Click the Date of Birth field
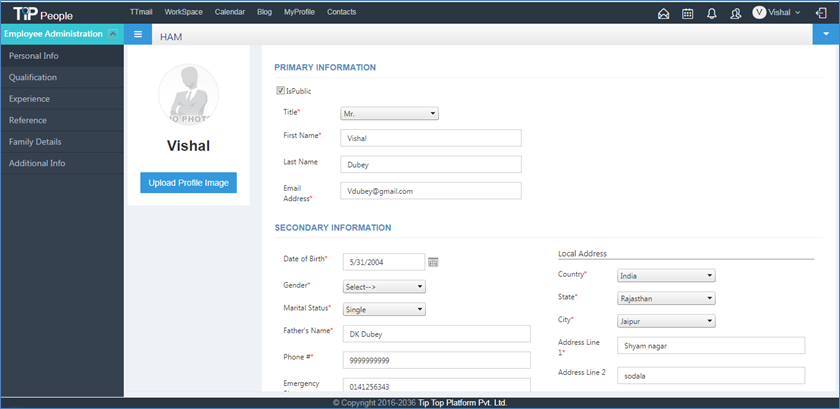Viewport: 840px width, 409px height. pyautogui.click(x=384, y=262)
